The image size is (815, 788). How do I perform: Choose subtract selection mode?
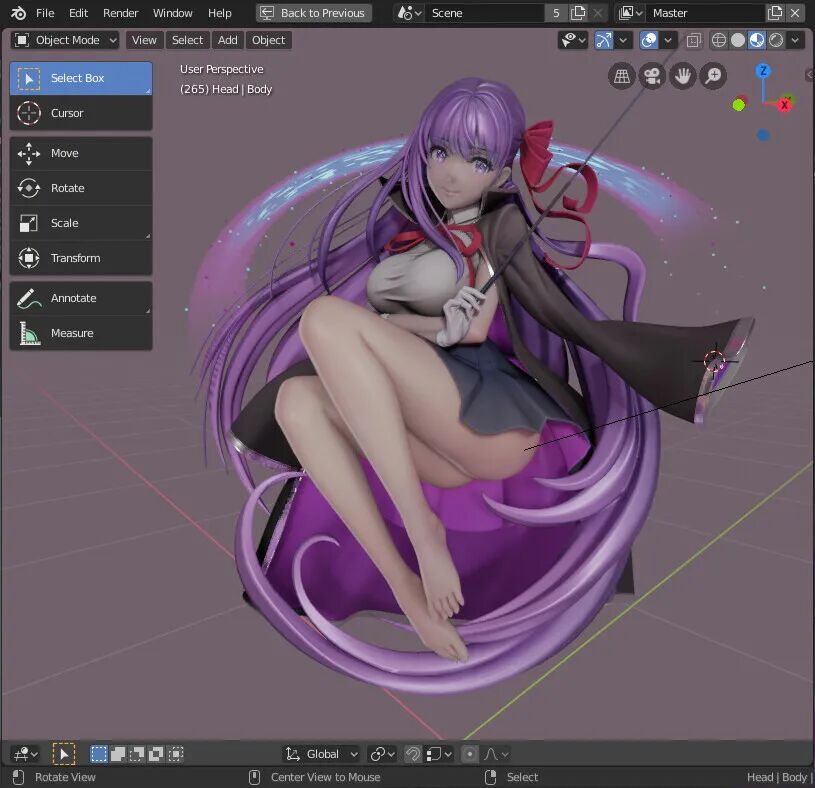pos(137,754)
